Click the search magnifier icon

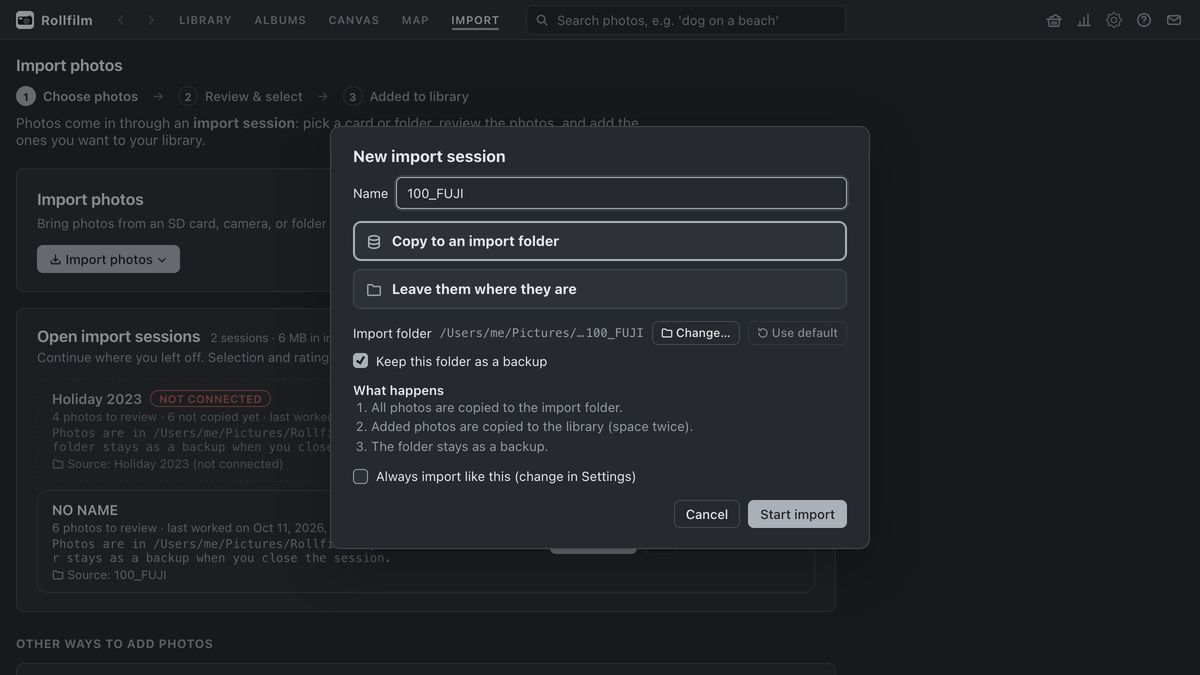coord(542,20)
